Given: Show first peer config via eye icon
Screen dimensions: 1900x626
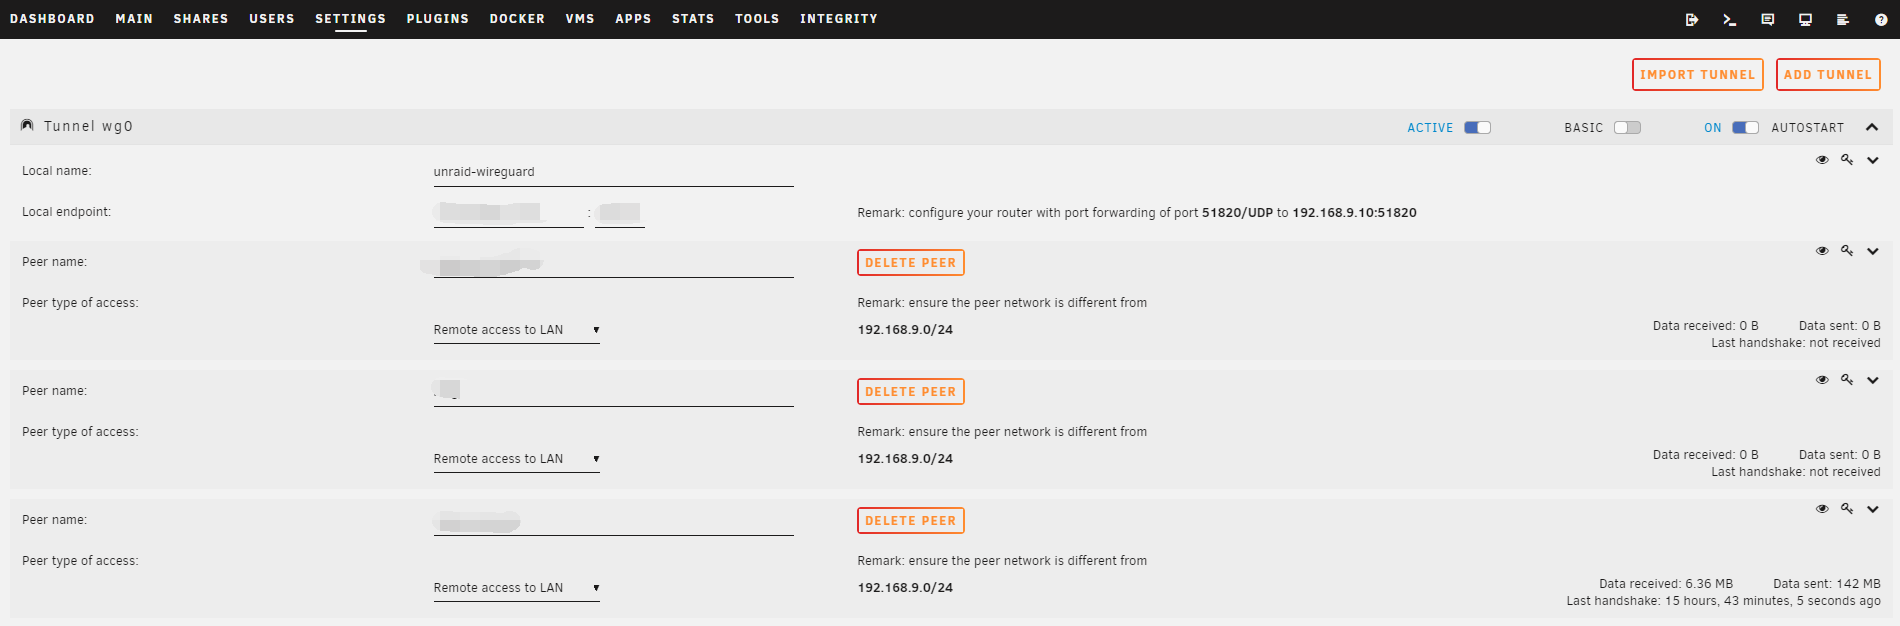Looking at the screenshot, I should 1822,251.
